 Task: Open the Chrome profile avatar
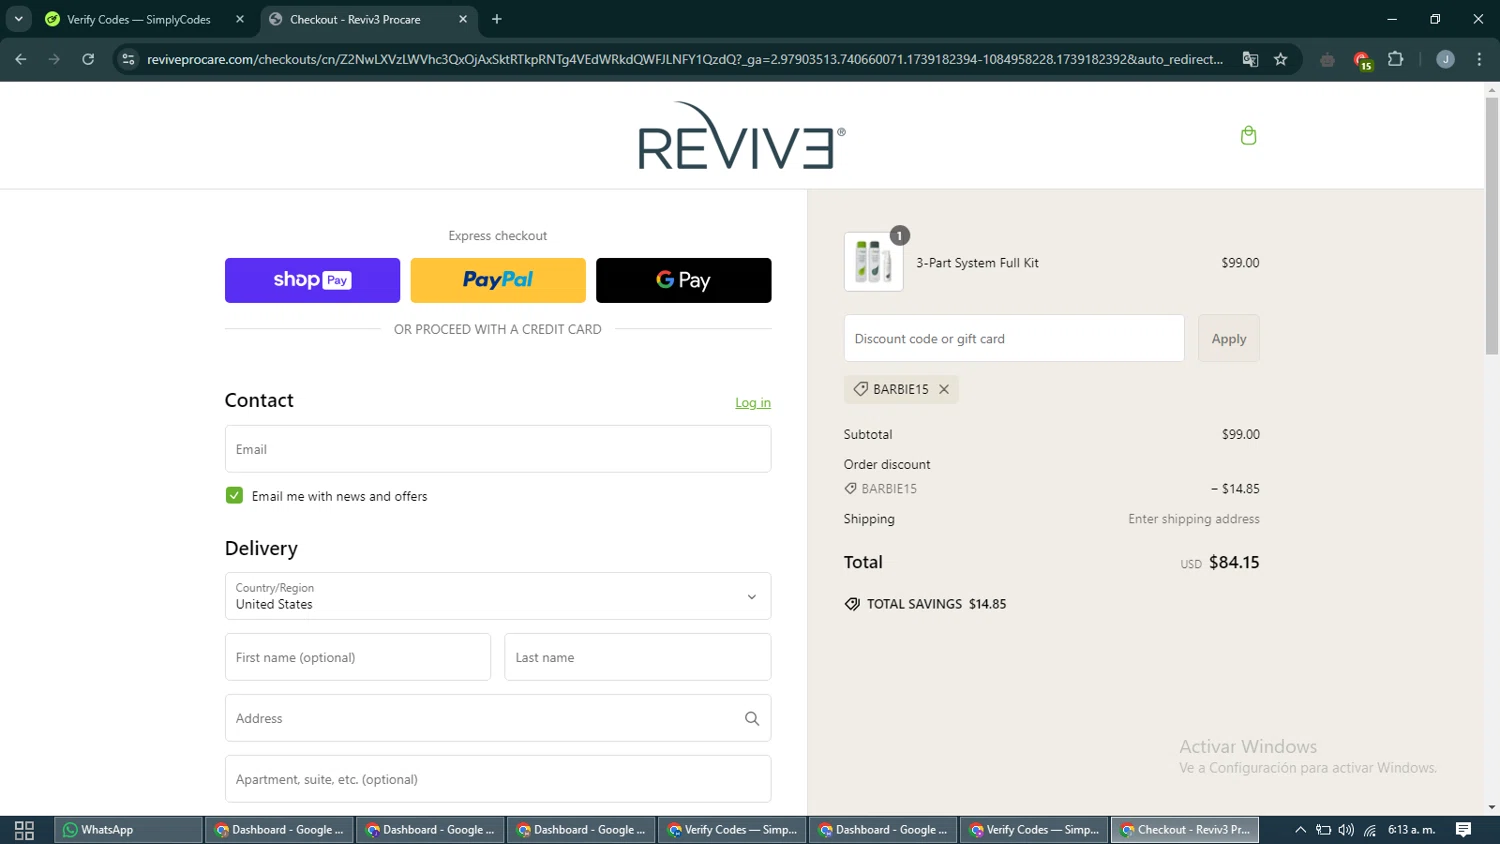(1445, 59)
